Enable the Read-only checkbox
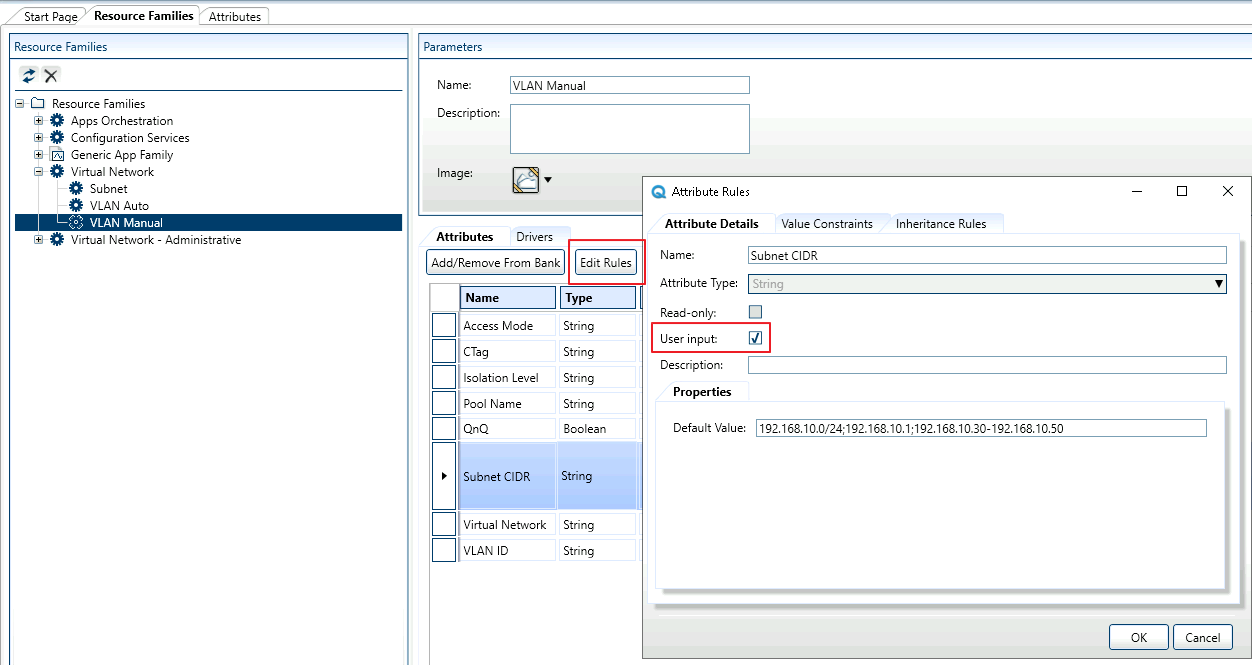Image resolution: width=1252 pixels, height=665 pixels. (x=755, y=312)
